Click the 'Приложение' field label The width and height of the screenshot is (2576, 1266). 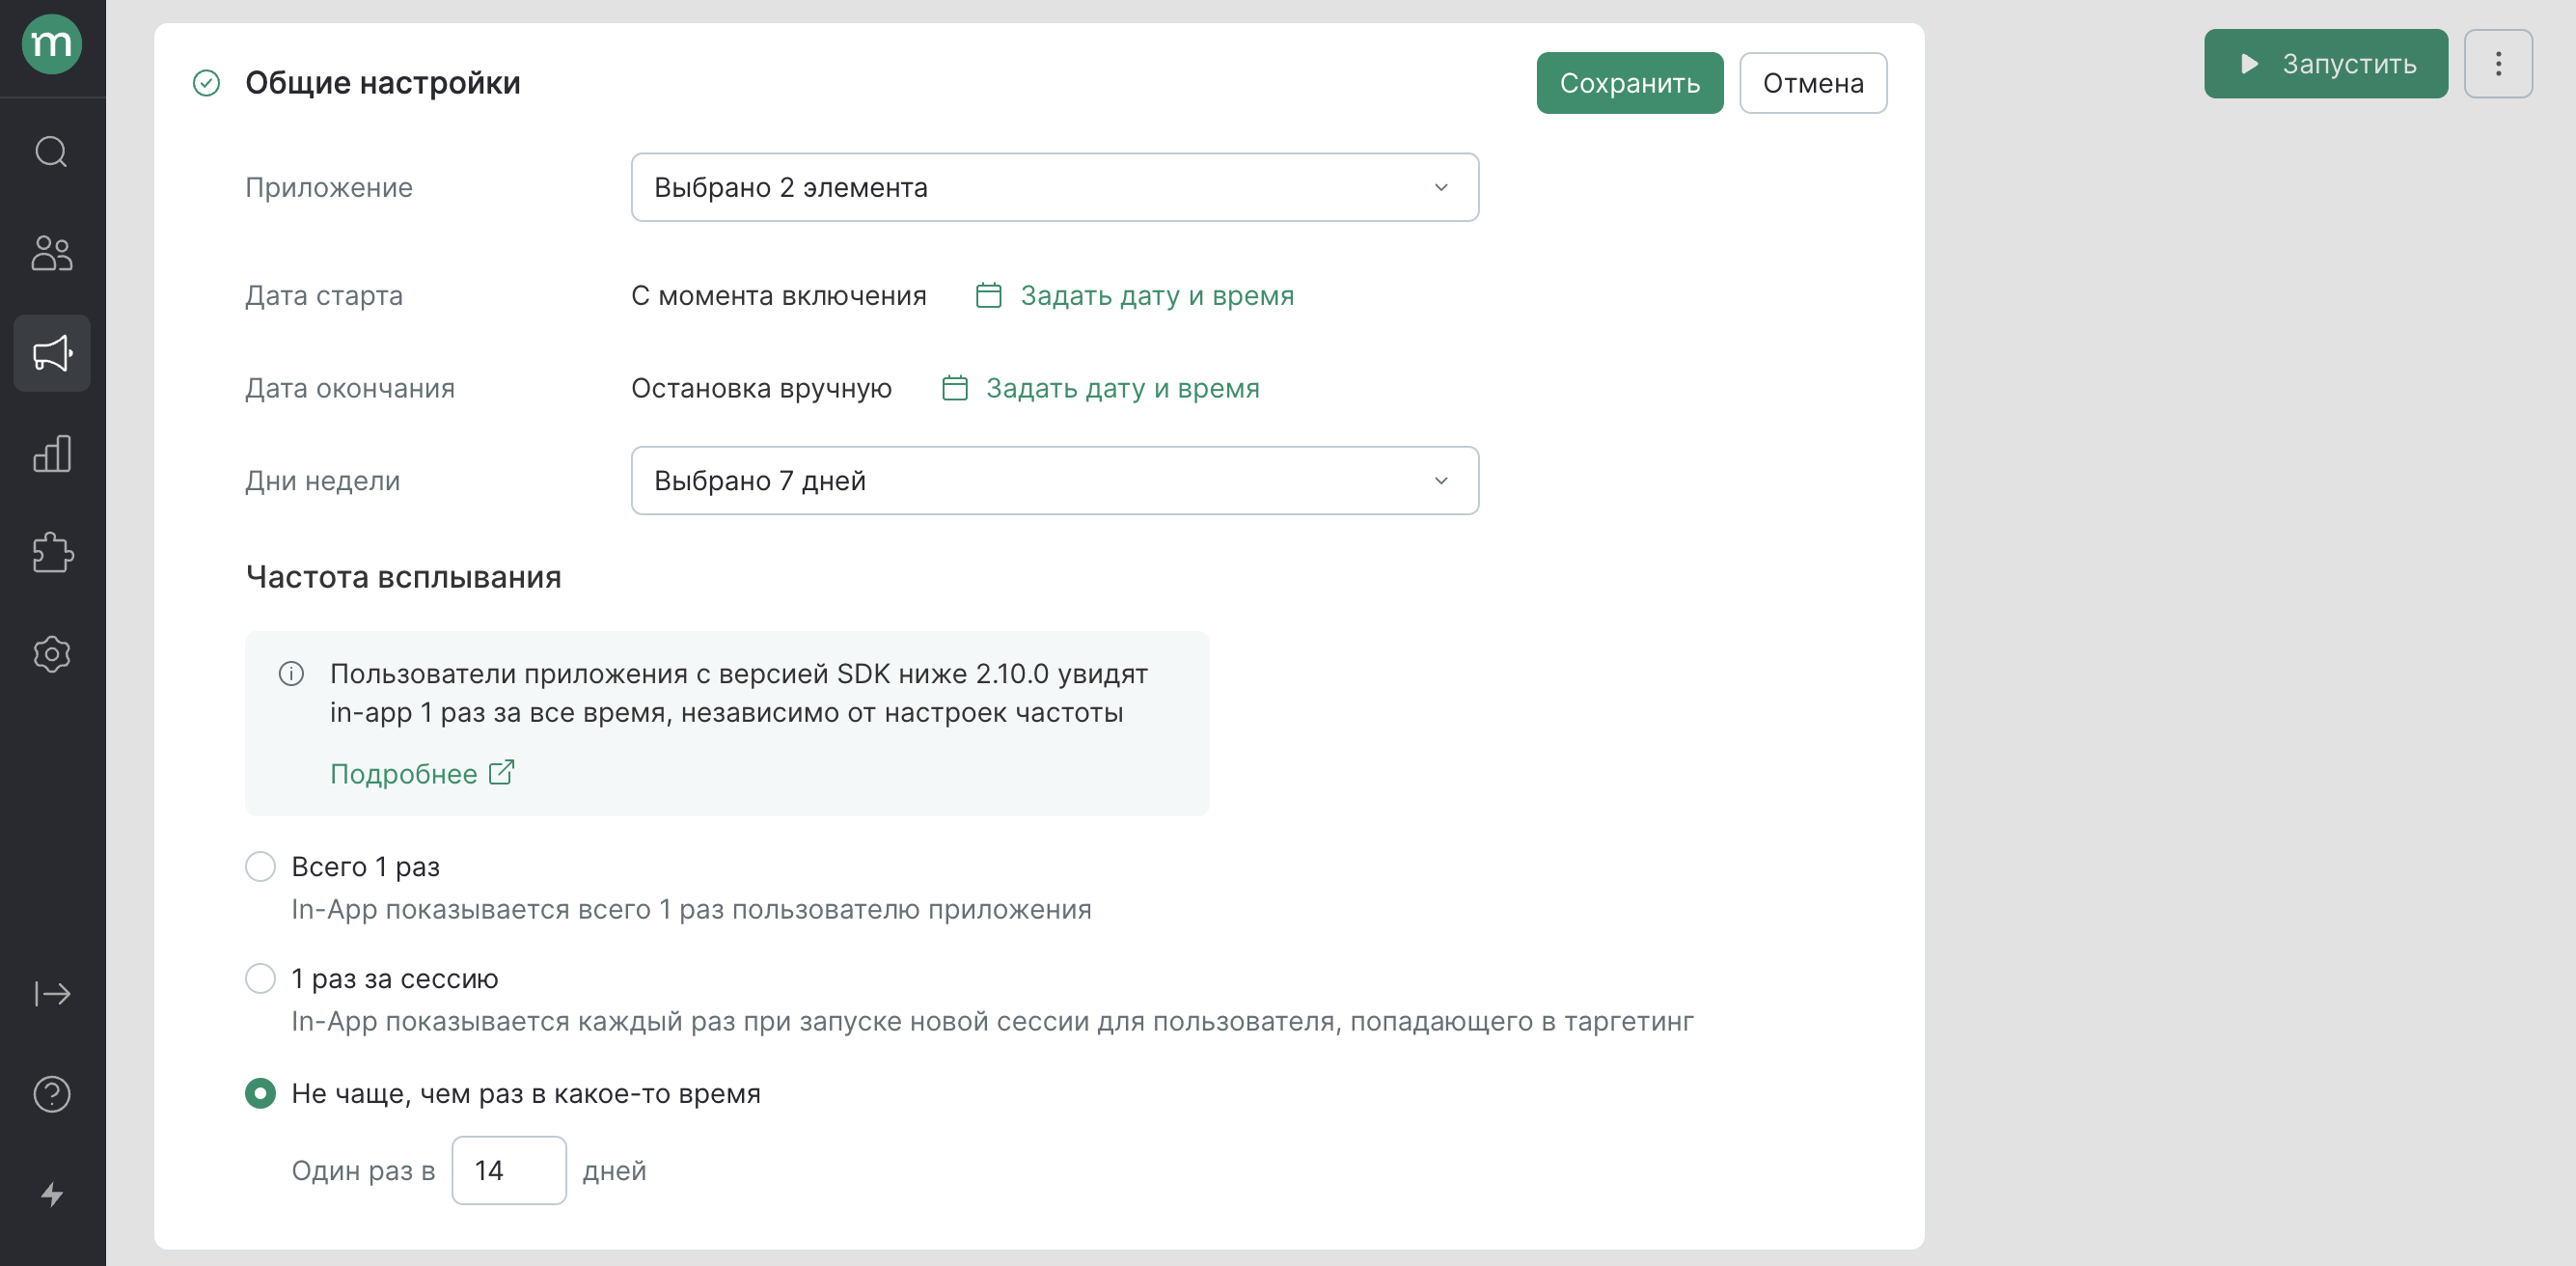(329, 187)
